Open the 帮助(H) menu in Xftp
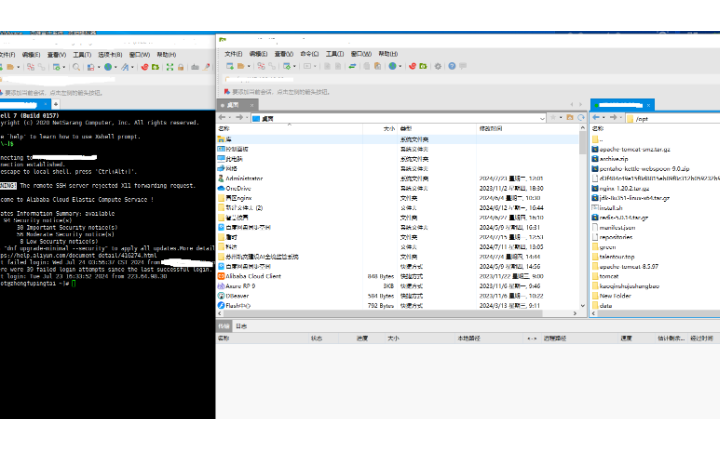720x450 pixels. [x=388, y=54]
